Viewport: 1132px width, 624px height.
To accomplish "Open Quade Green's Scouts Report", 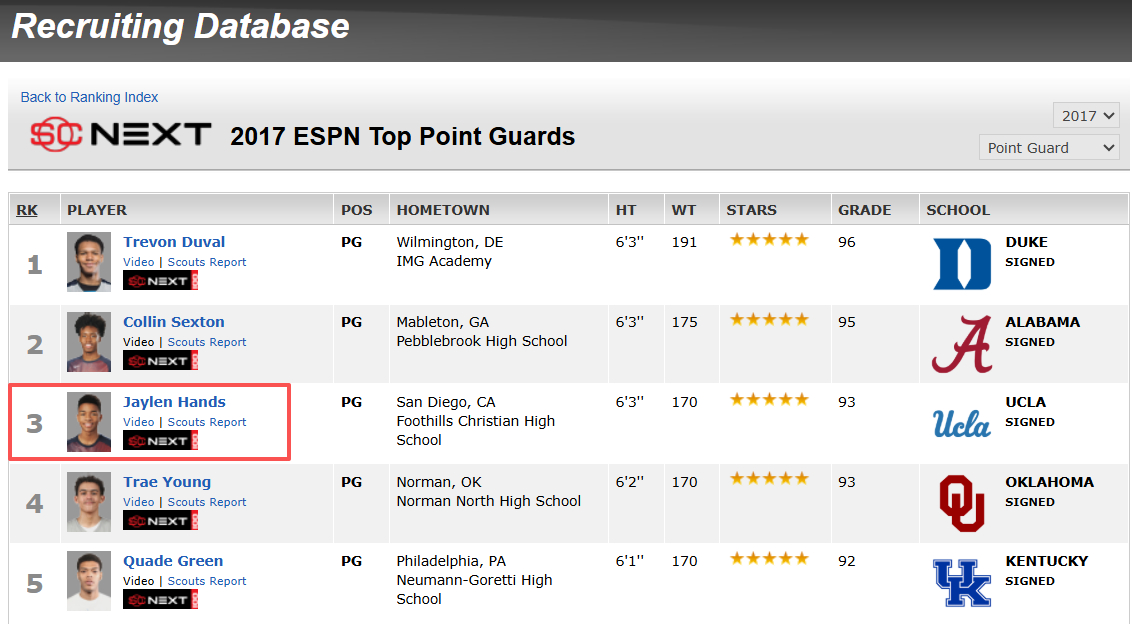I will click(206, 581).
